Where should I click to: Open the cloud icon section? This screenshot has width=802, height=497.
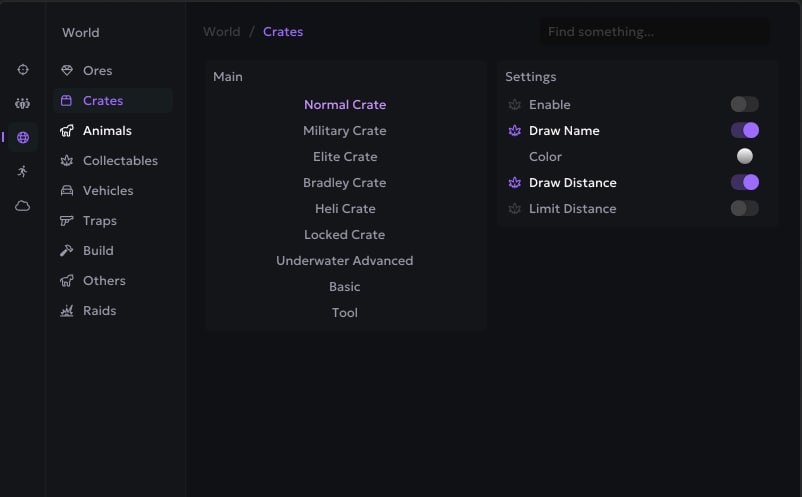click(x=23, y=206)
